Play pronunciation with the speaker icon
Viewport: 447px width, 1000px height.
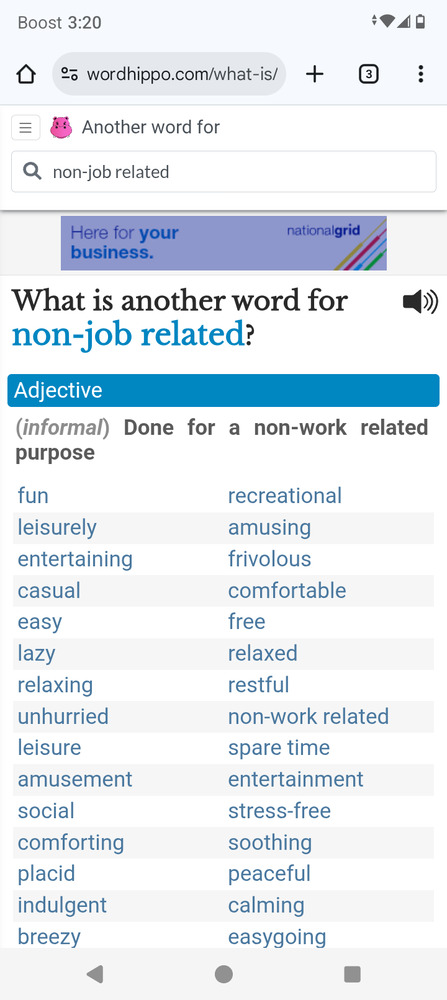tap(420, 302)
